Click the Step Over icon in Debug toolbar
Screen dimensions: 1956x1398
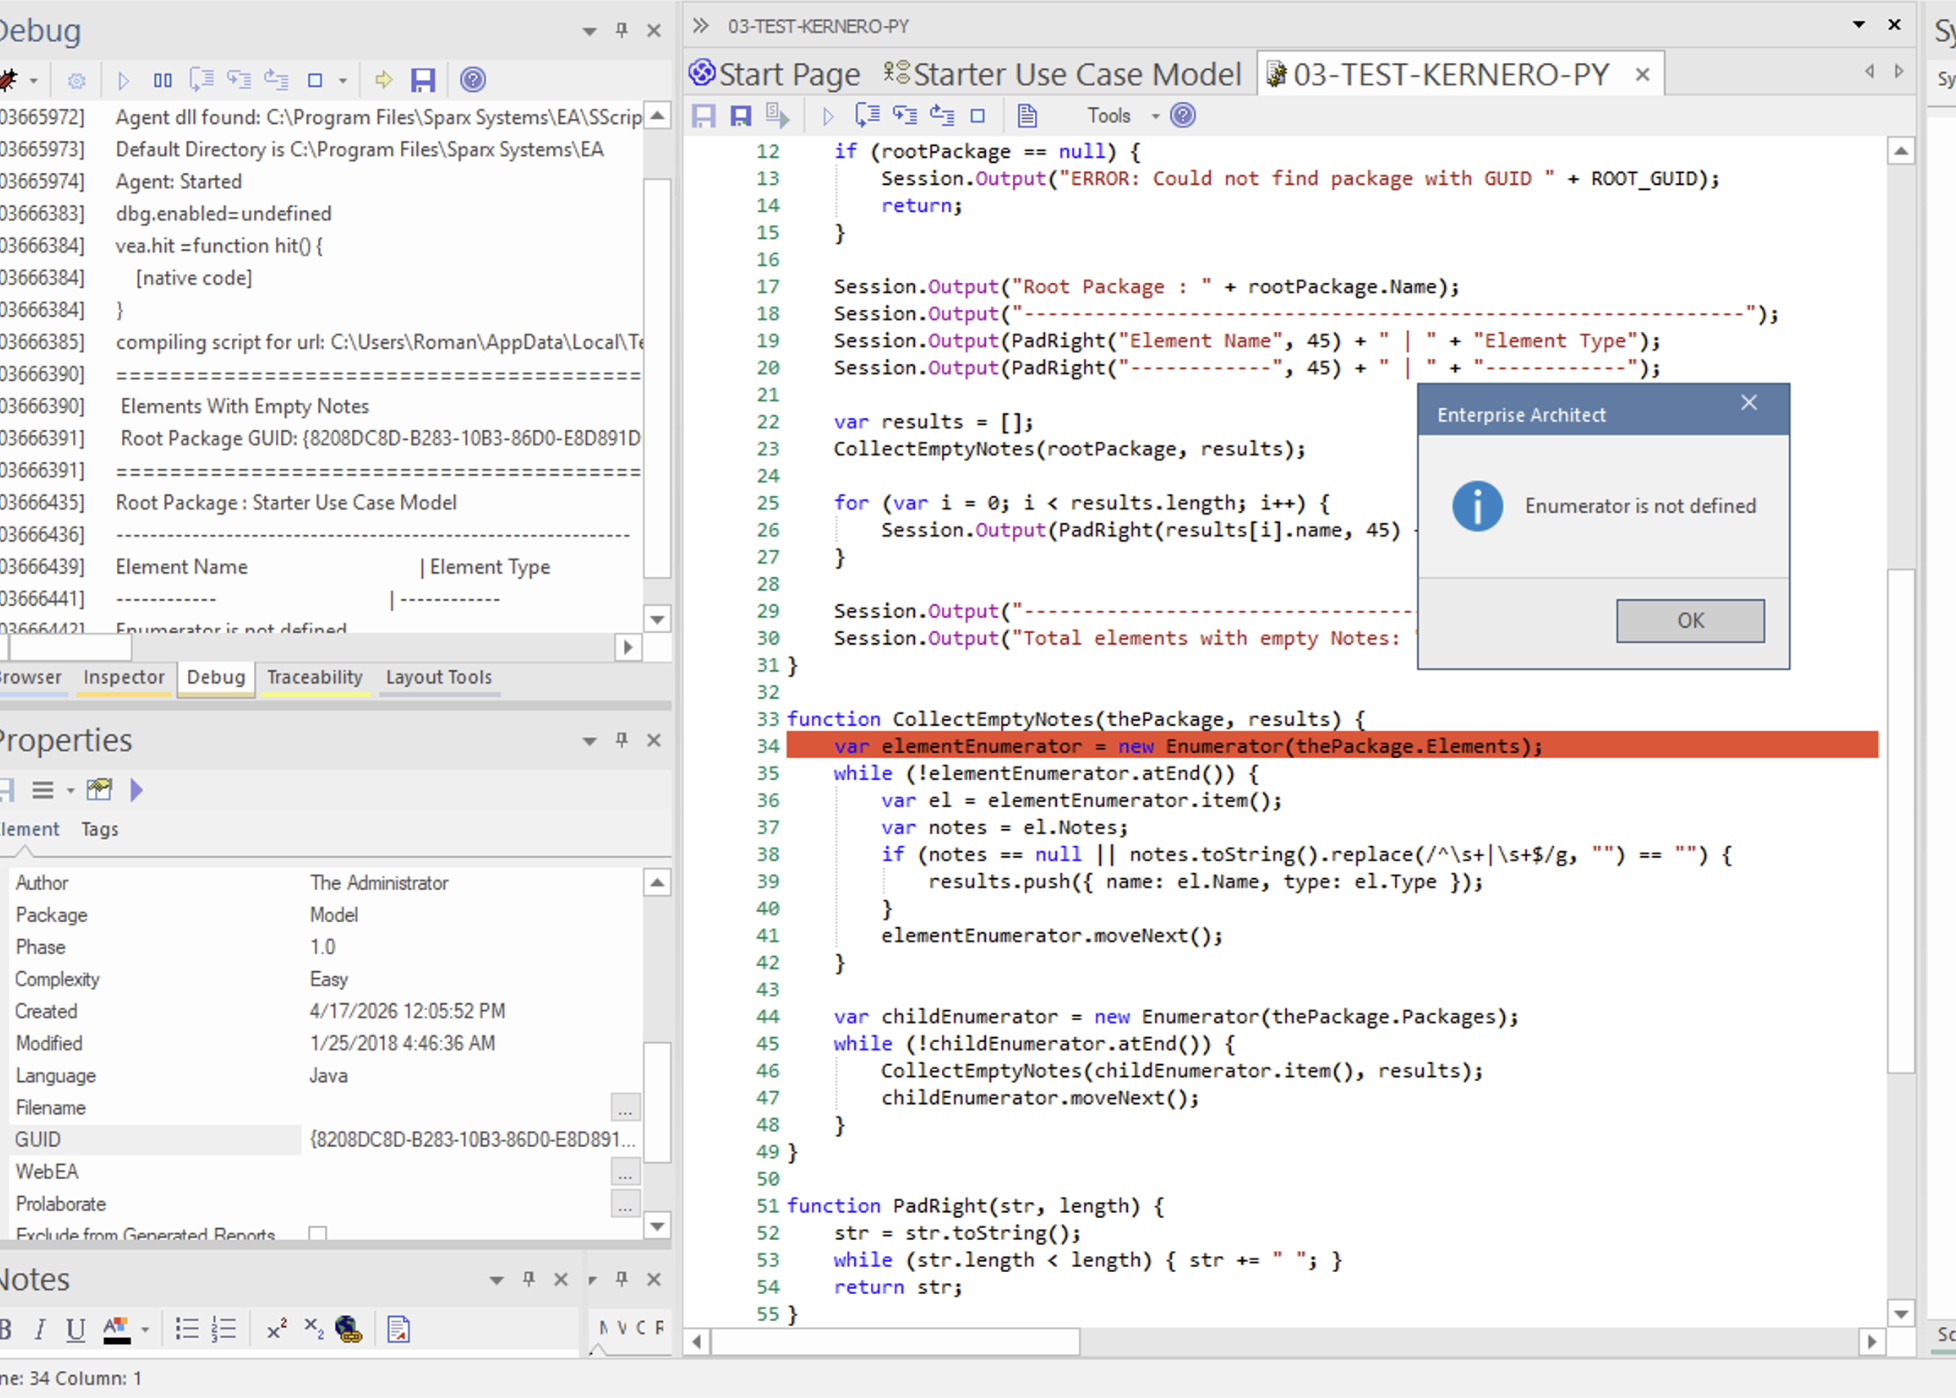239,80
